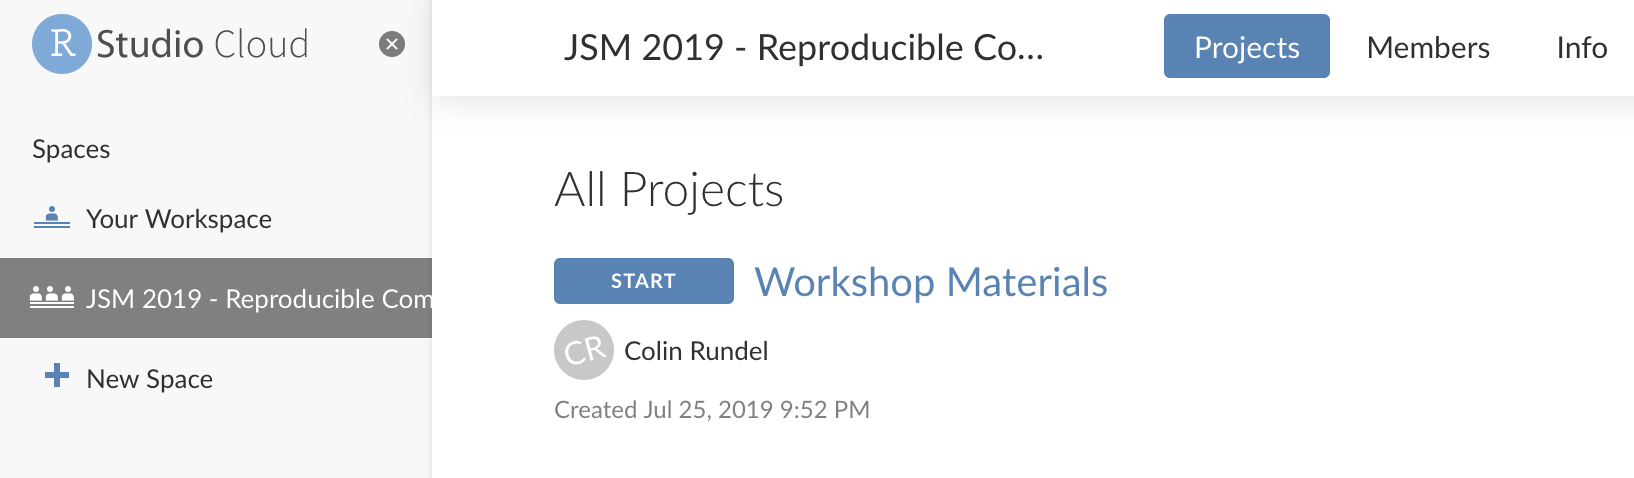
Task: Select the JSM 2019 - Reproducible space entry
Action: [x=216, y=298]
